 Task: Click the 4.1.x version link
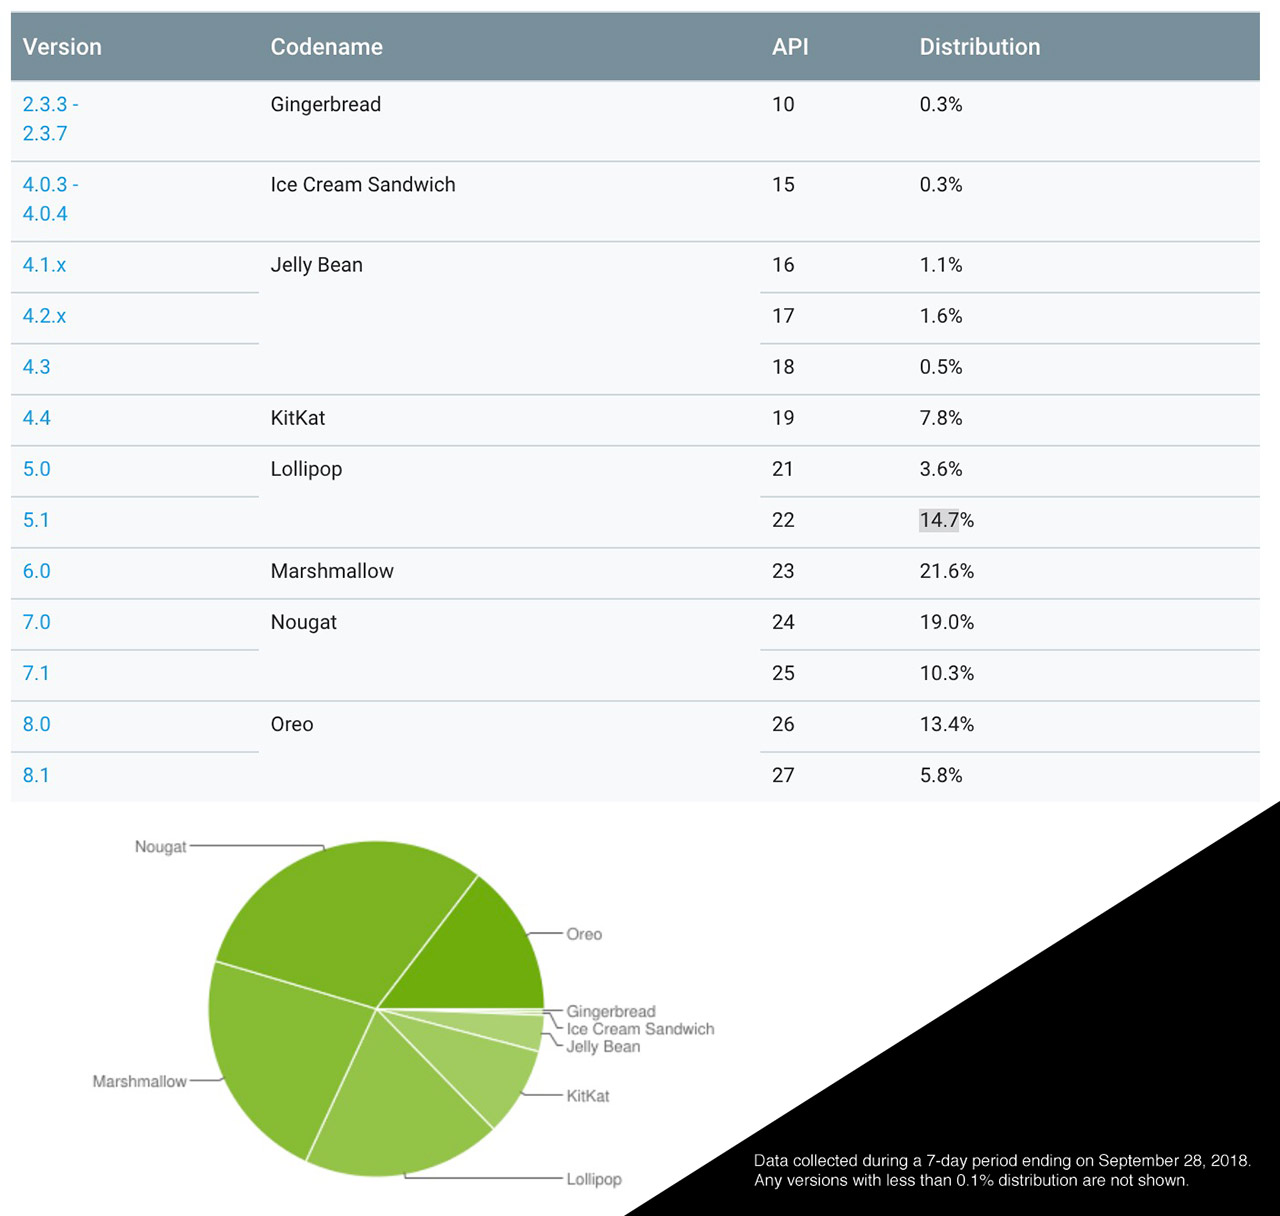point(45,265)
